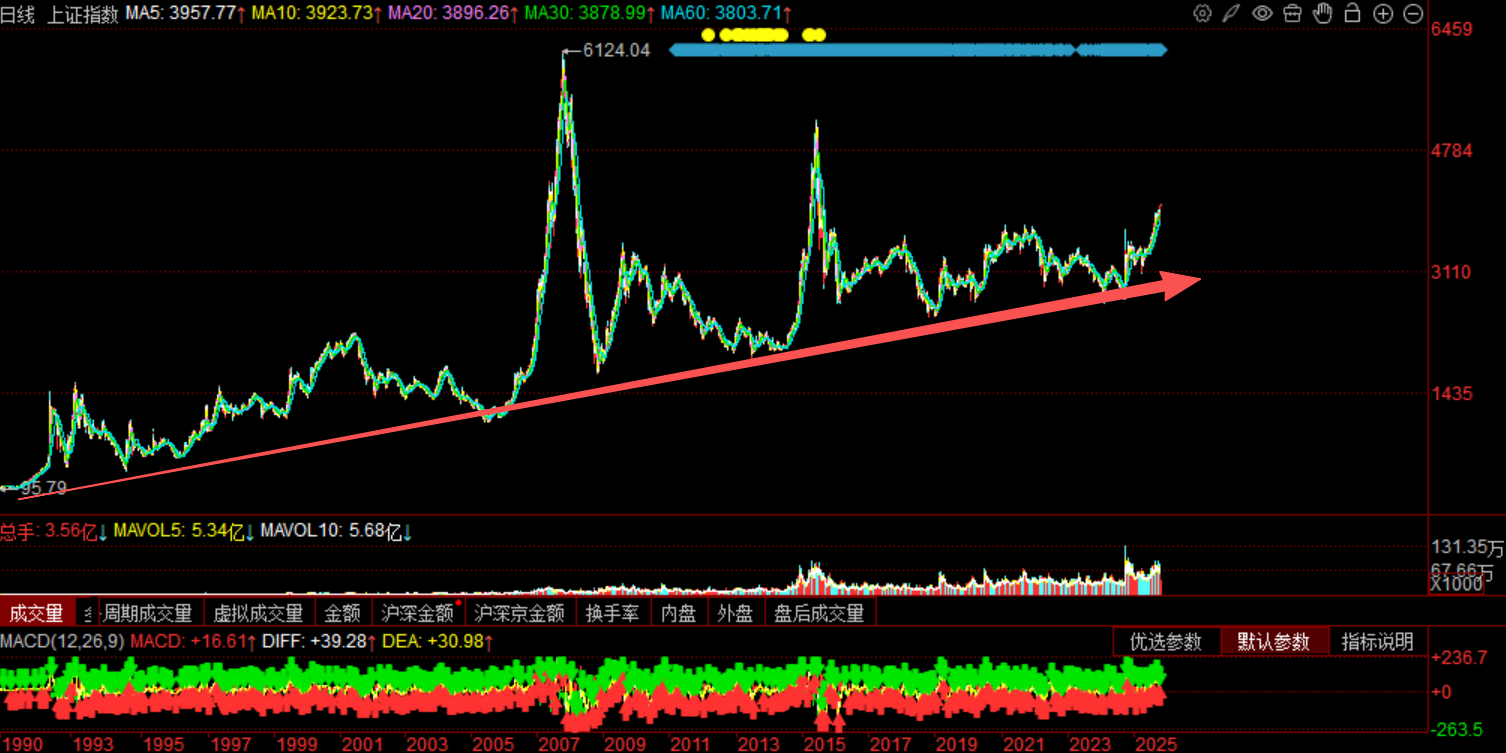Click the 优选参数 button

1166,642
